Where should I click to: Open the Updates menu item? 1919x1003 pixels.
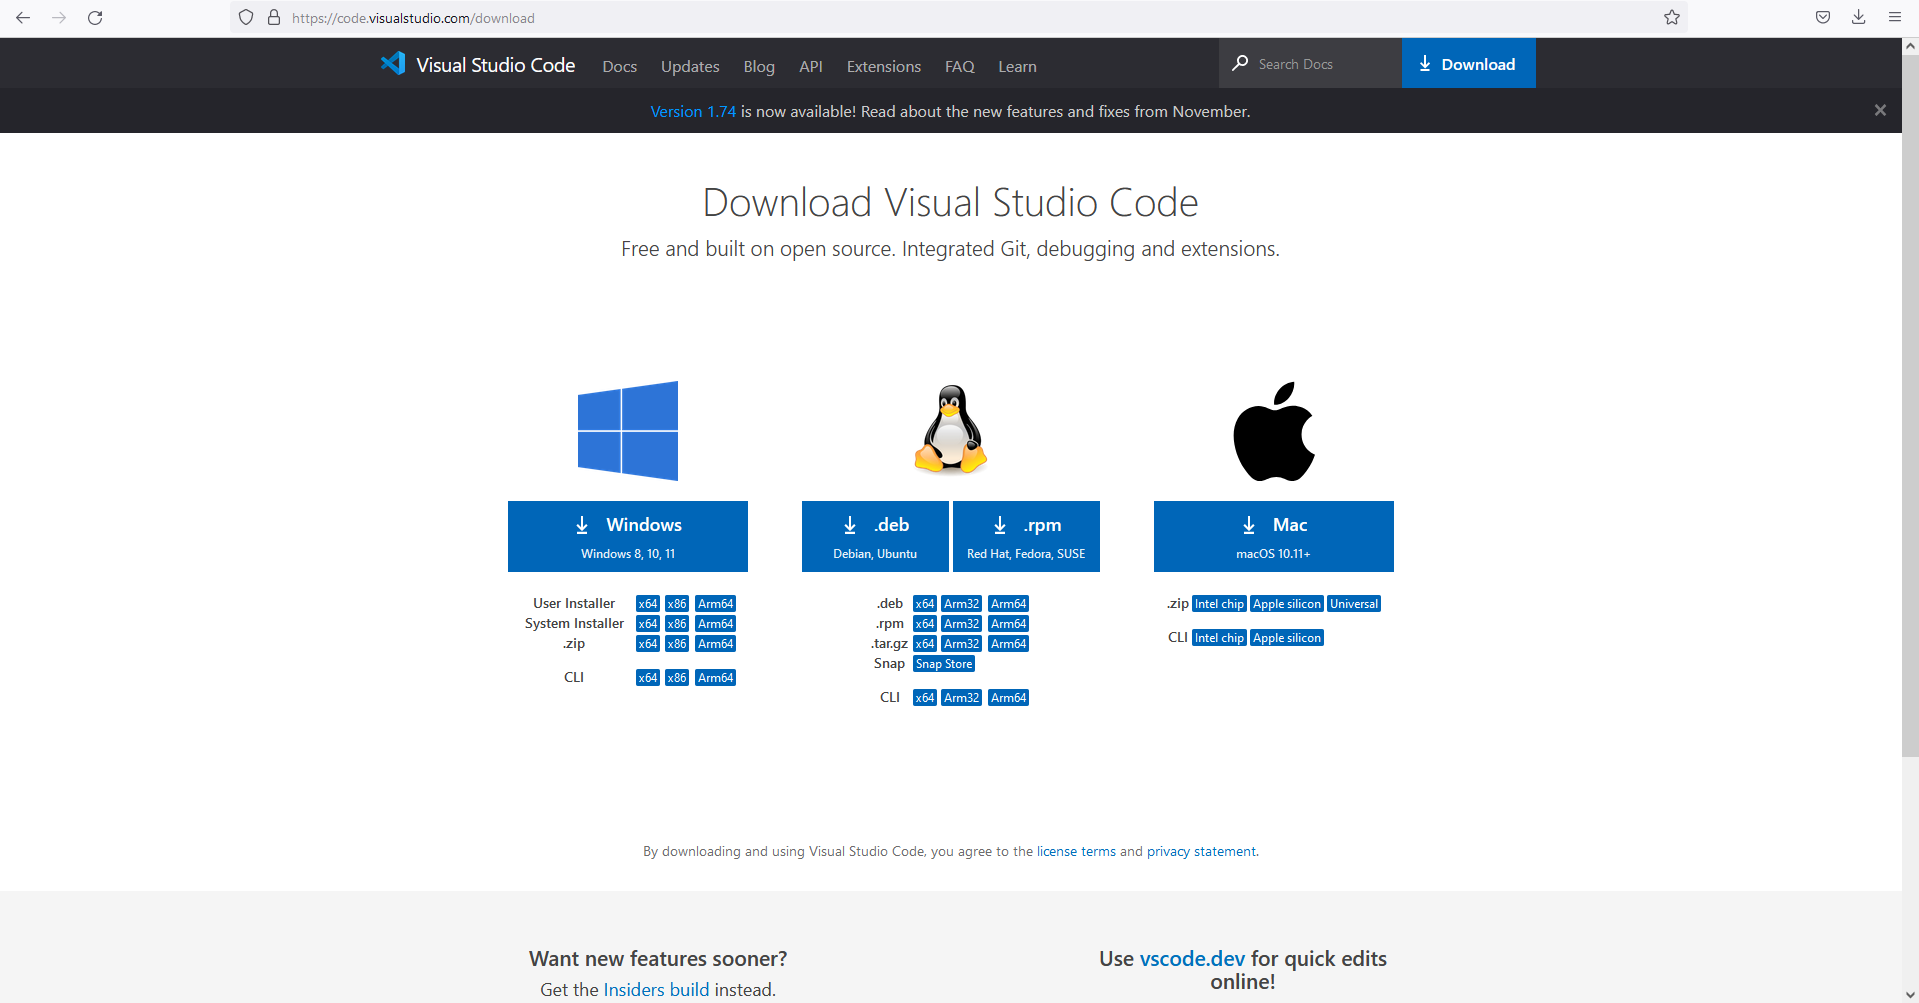click(x=690, y=66)
